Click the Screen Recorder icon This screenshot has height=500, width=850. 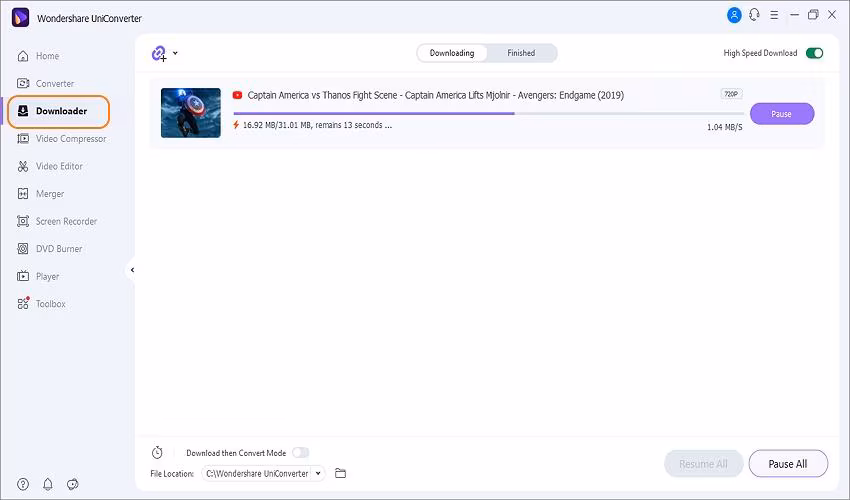coord(23,221)
